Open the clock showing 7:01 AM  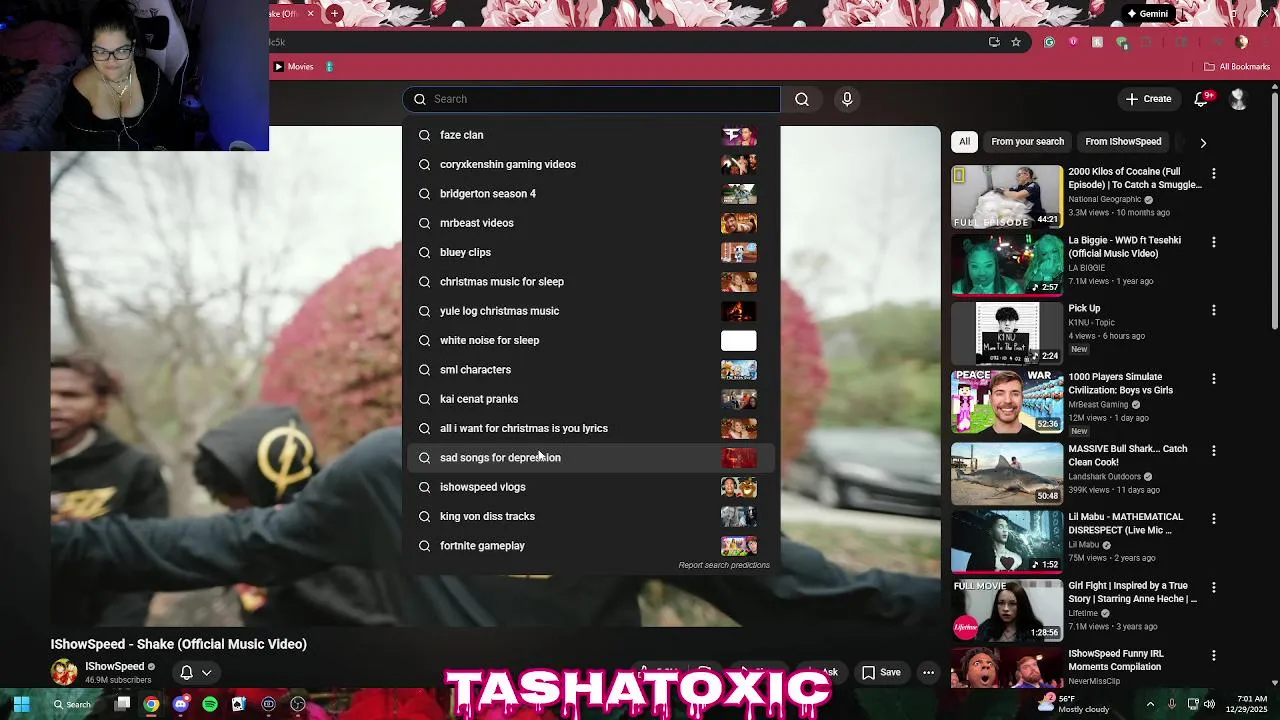pos(1246,704)
